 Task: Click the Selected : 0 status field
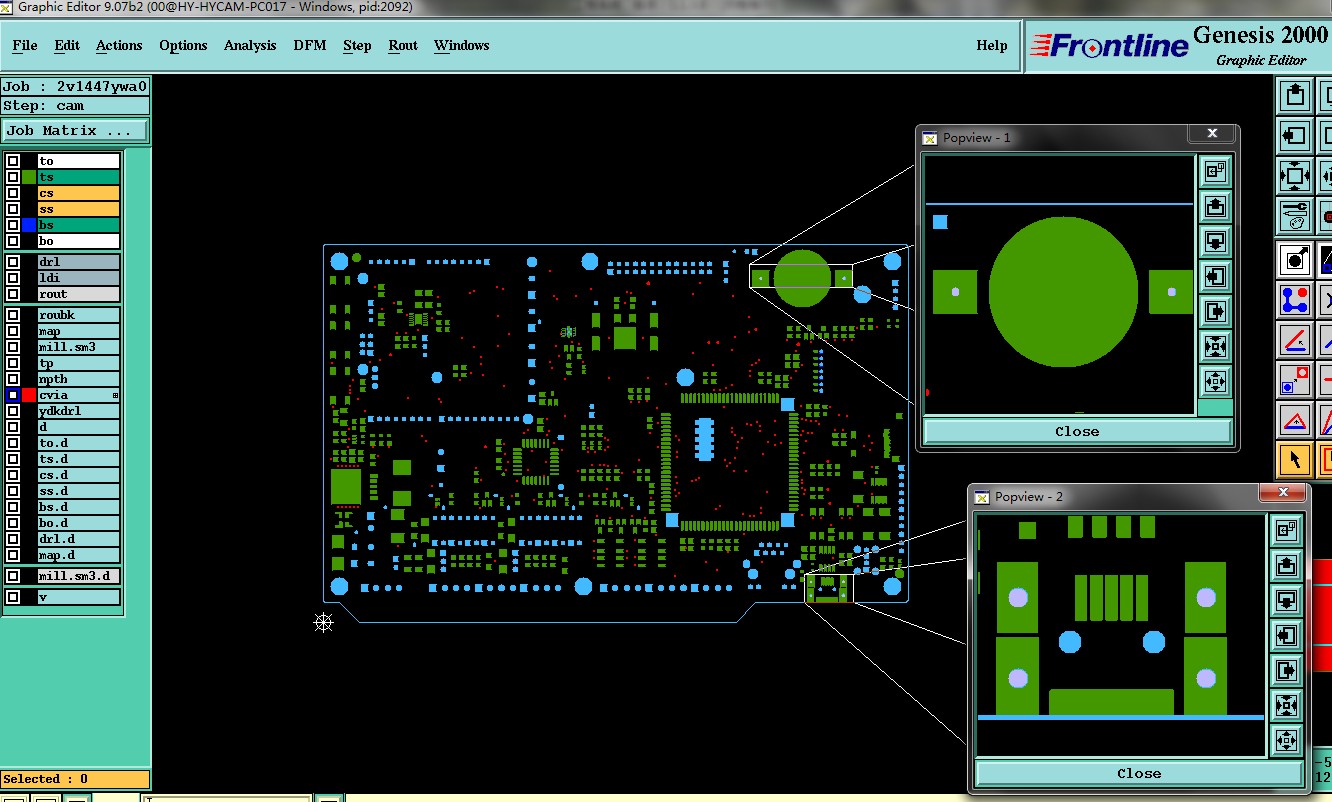(x=75, y=779)
